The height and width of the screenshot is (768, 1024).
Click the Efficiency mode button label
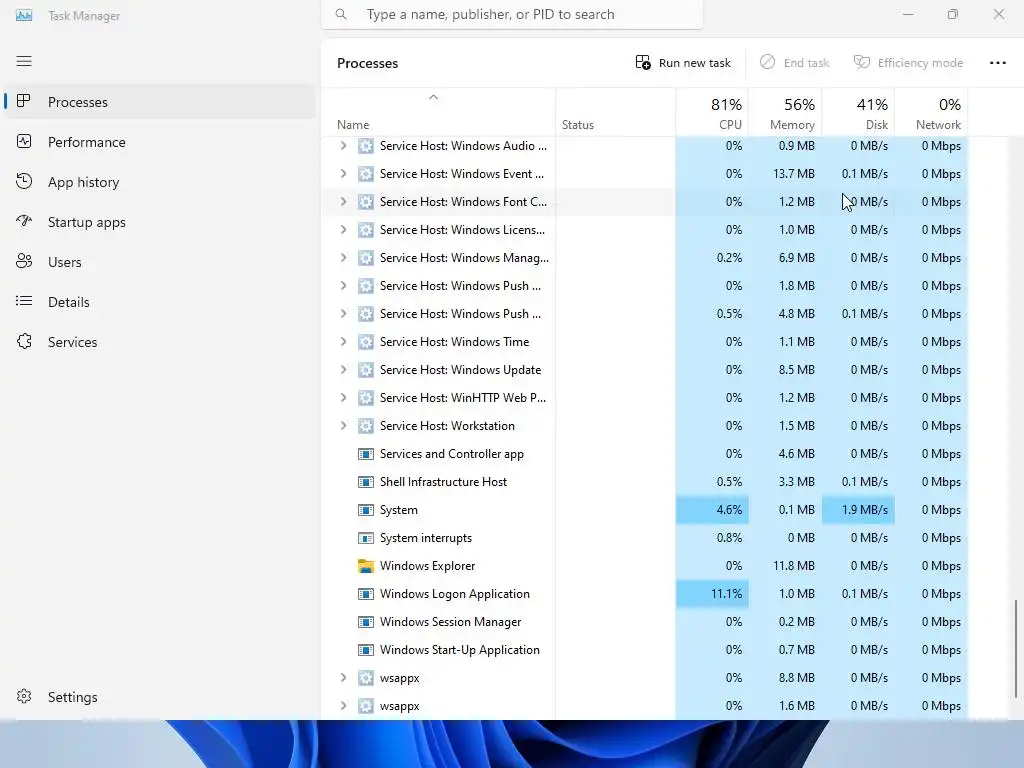[920, 63]
